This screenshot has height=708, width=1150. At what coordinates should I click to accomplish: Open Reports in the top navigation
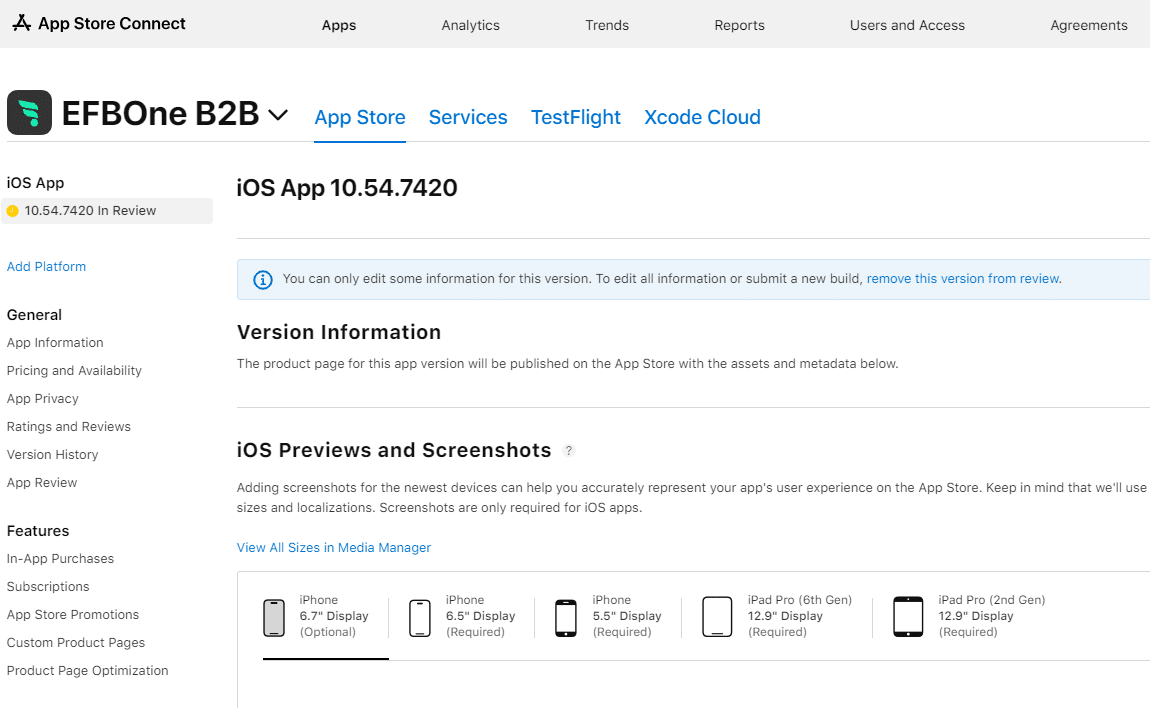tap(739, 25)
